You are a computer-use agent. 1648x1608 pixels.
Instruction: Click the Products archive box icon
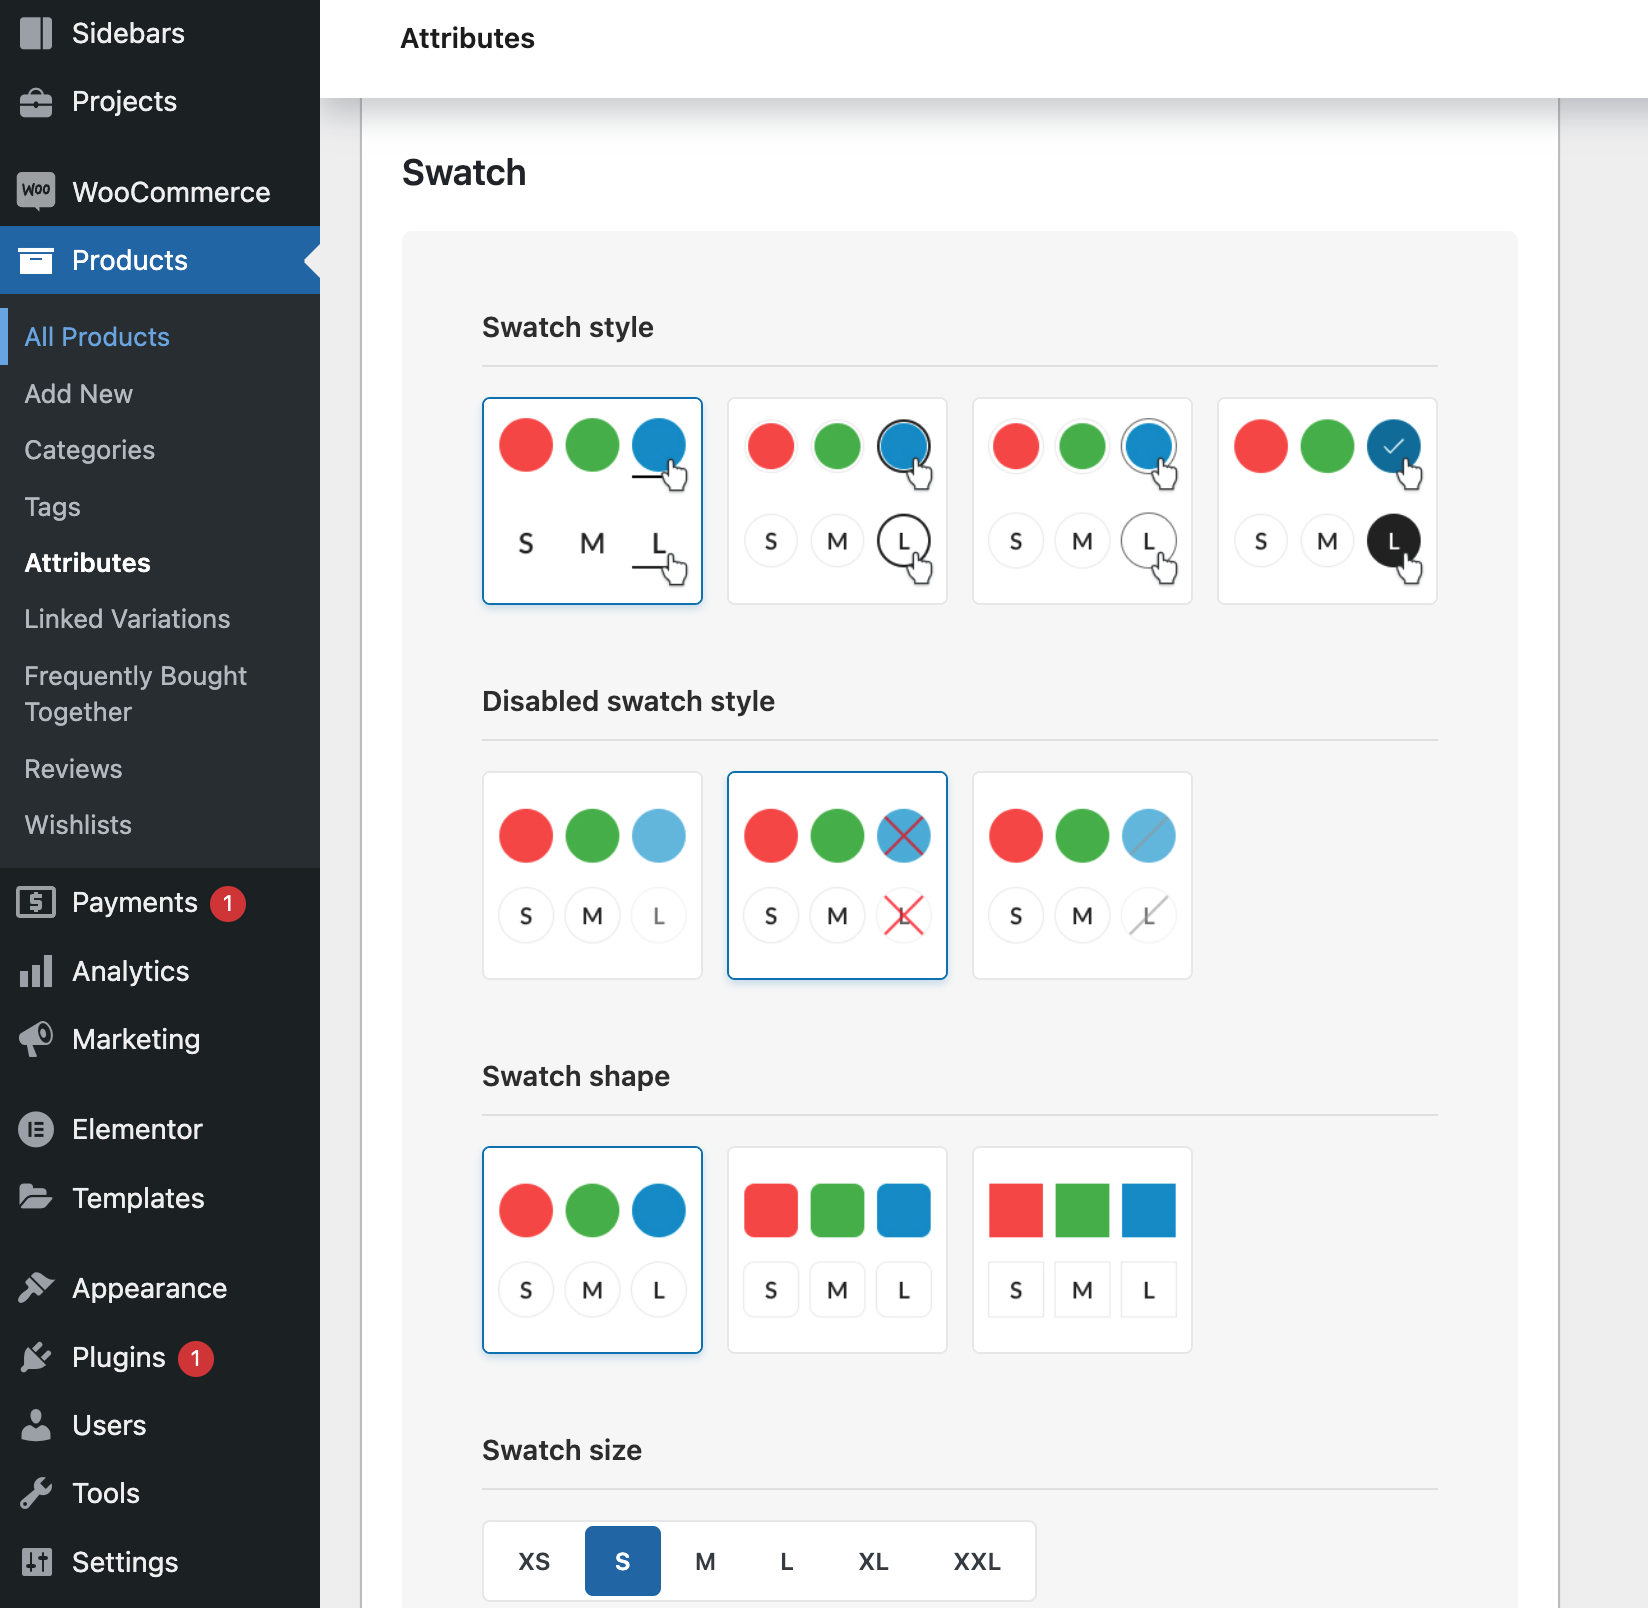point(36,260)
